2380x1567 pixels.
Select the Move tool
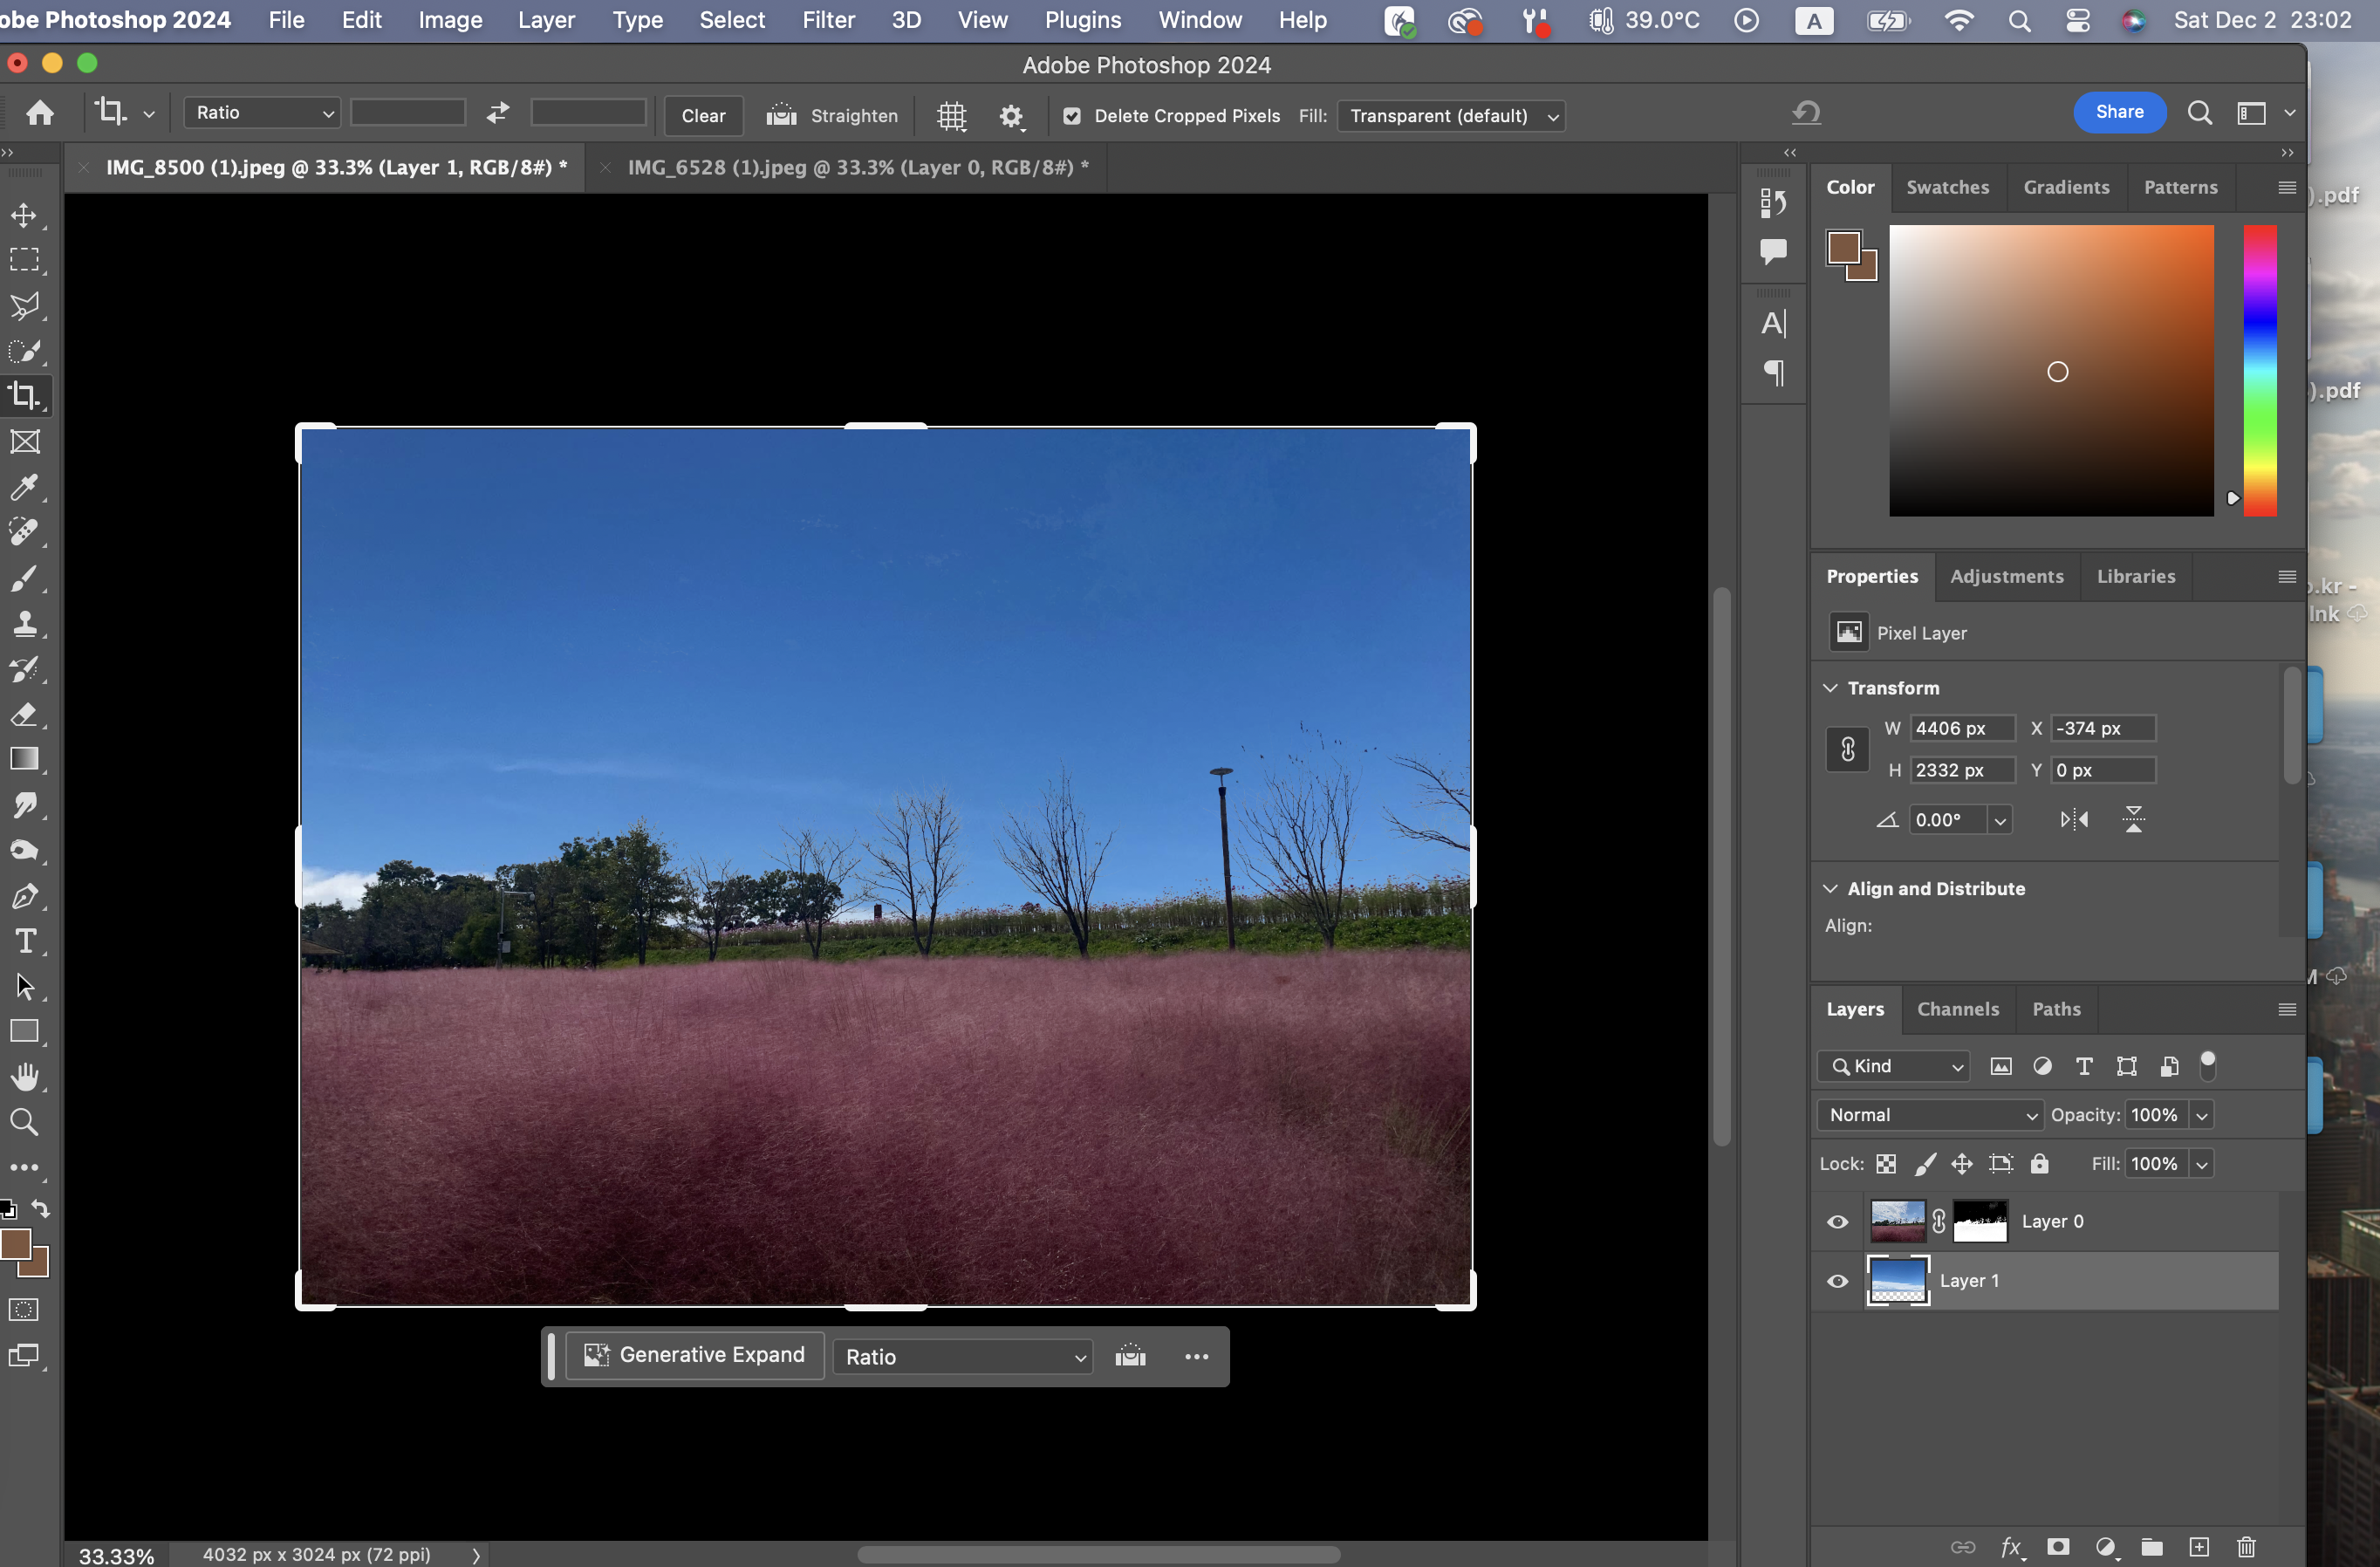[24, 215]
